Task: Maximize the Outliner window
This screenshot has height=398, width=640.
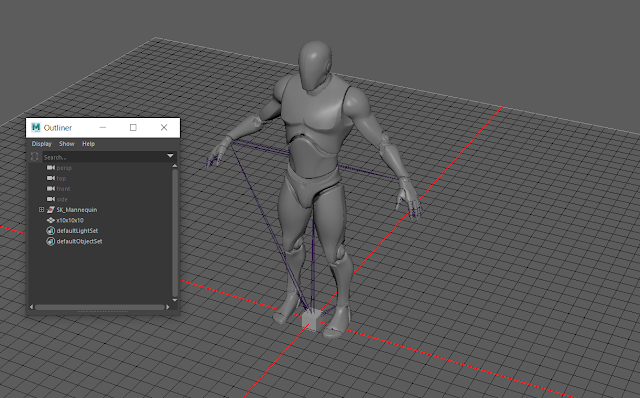Action: click(133, 128)
